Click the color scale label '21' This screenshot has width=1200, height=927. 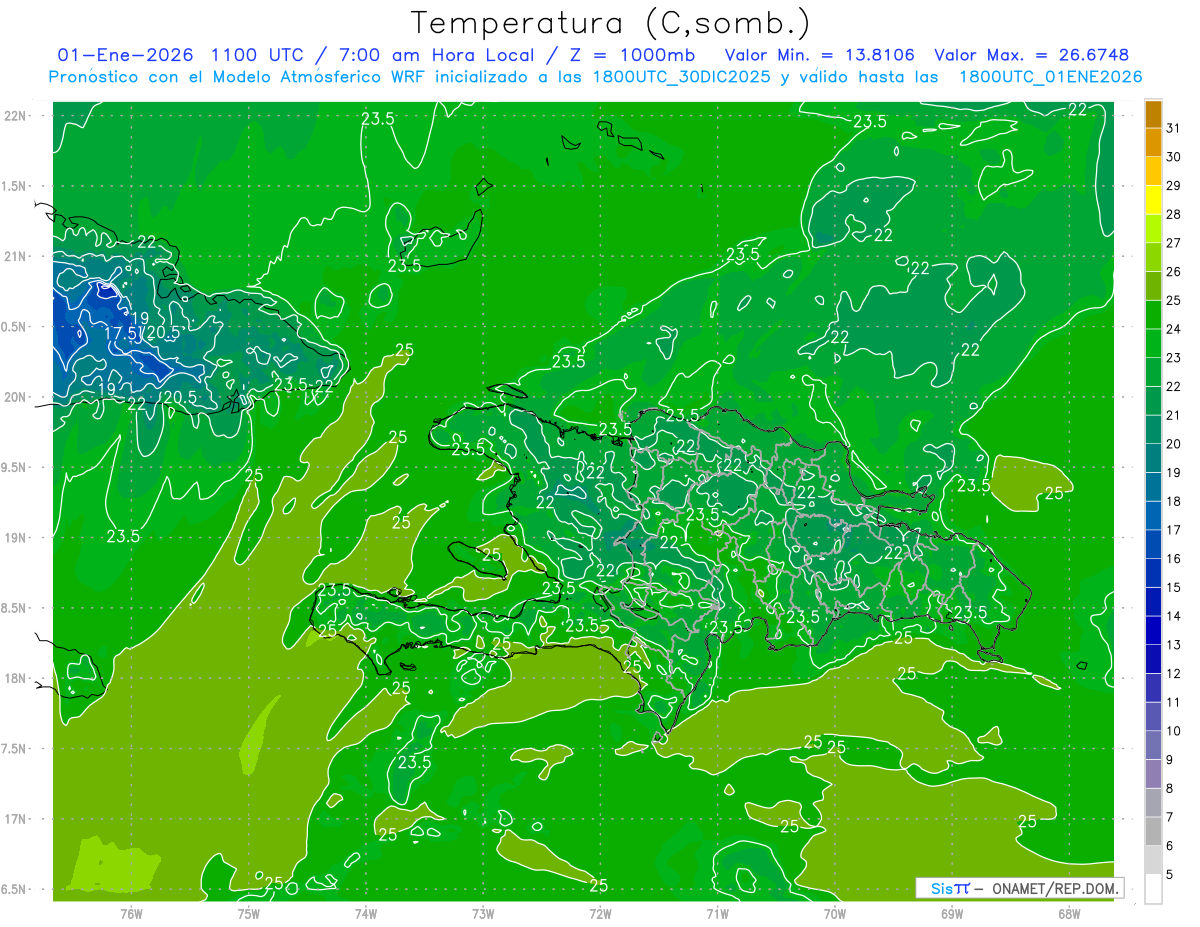tap(1174, 415)
